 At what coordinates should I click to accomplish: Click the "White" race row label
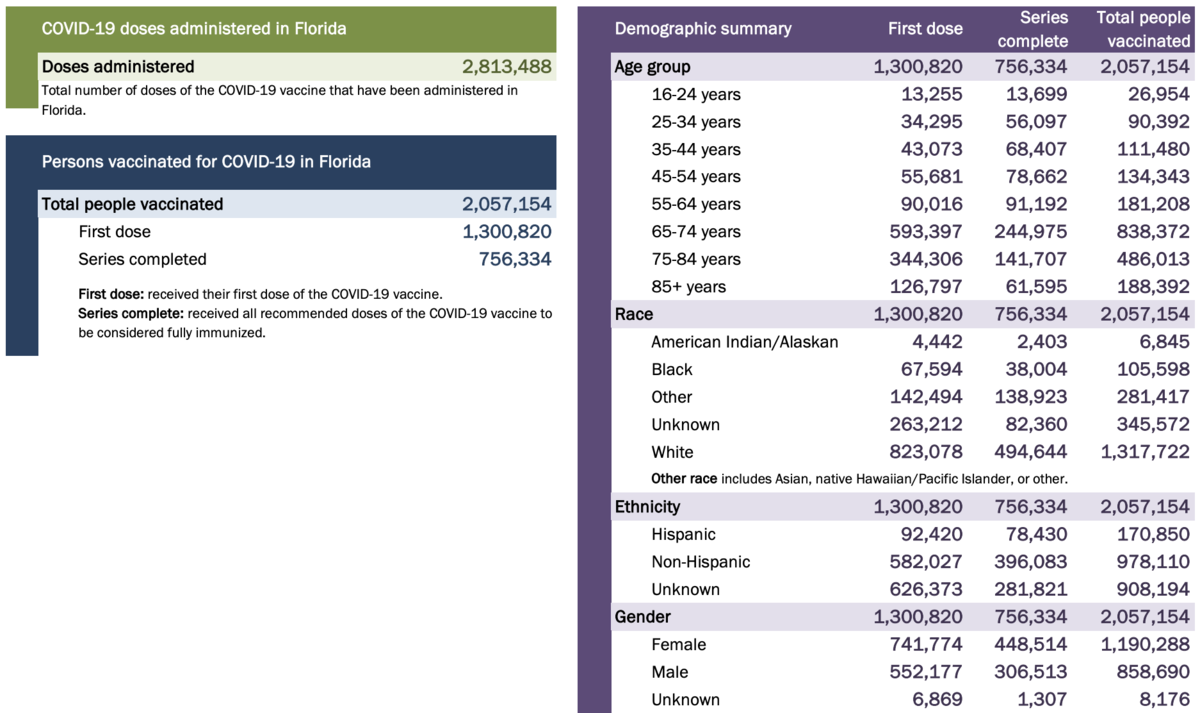672,452
